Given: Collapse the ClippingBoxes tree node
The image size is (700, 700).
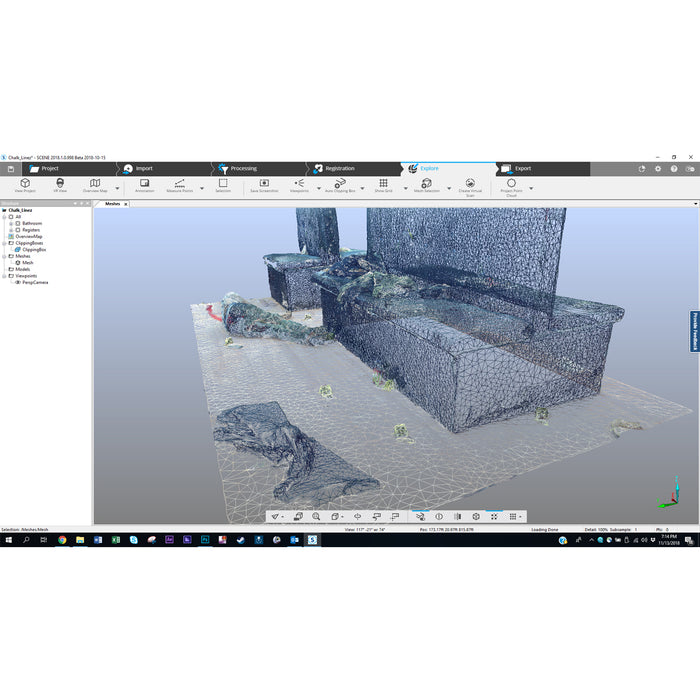Looking at the screenshot, I should point(4,243).
